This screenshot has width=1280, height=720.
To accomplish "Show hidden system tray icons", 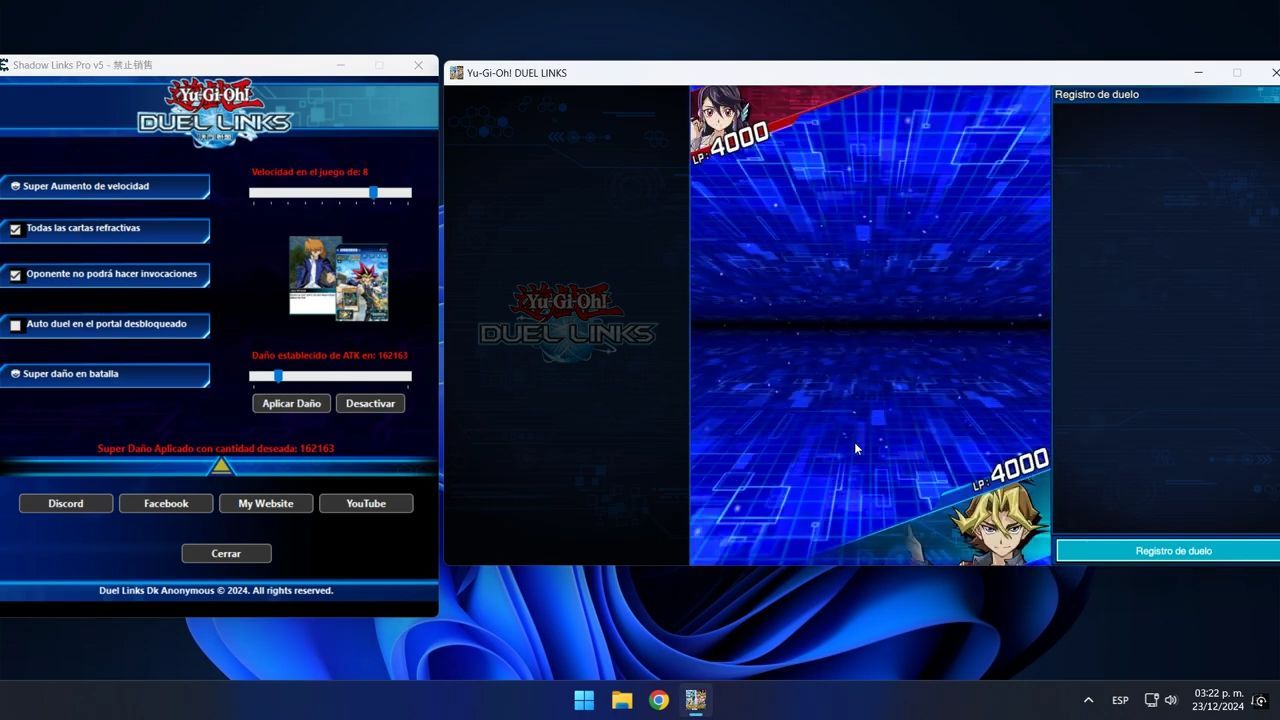I will (x=1089, y=700).
